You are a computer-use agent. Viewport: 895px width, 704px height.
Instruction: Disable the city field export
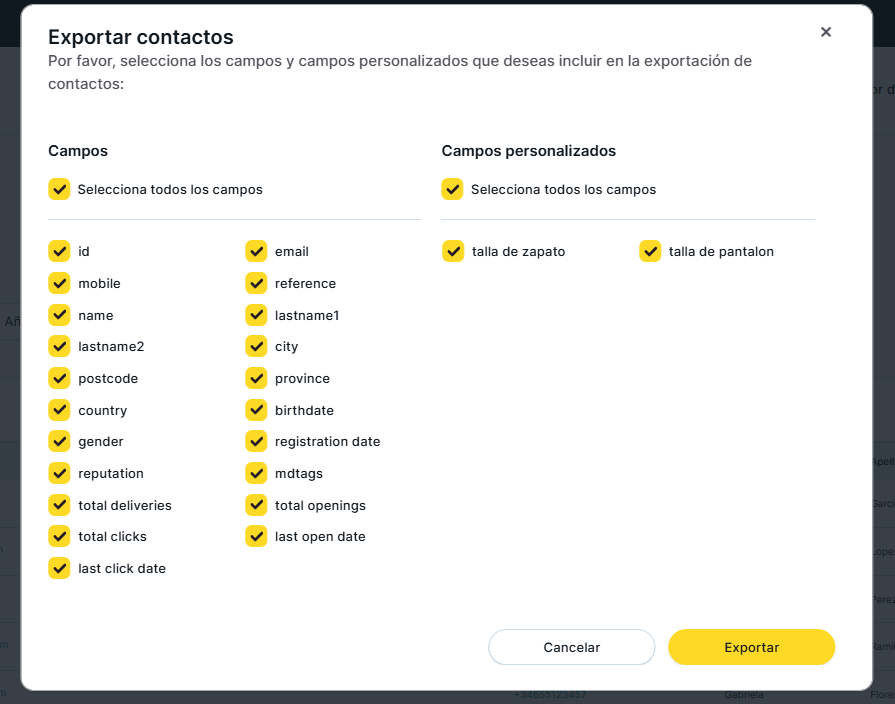coord(256,346)
